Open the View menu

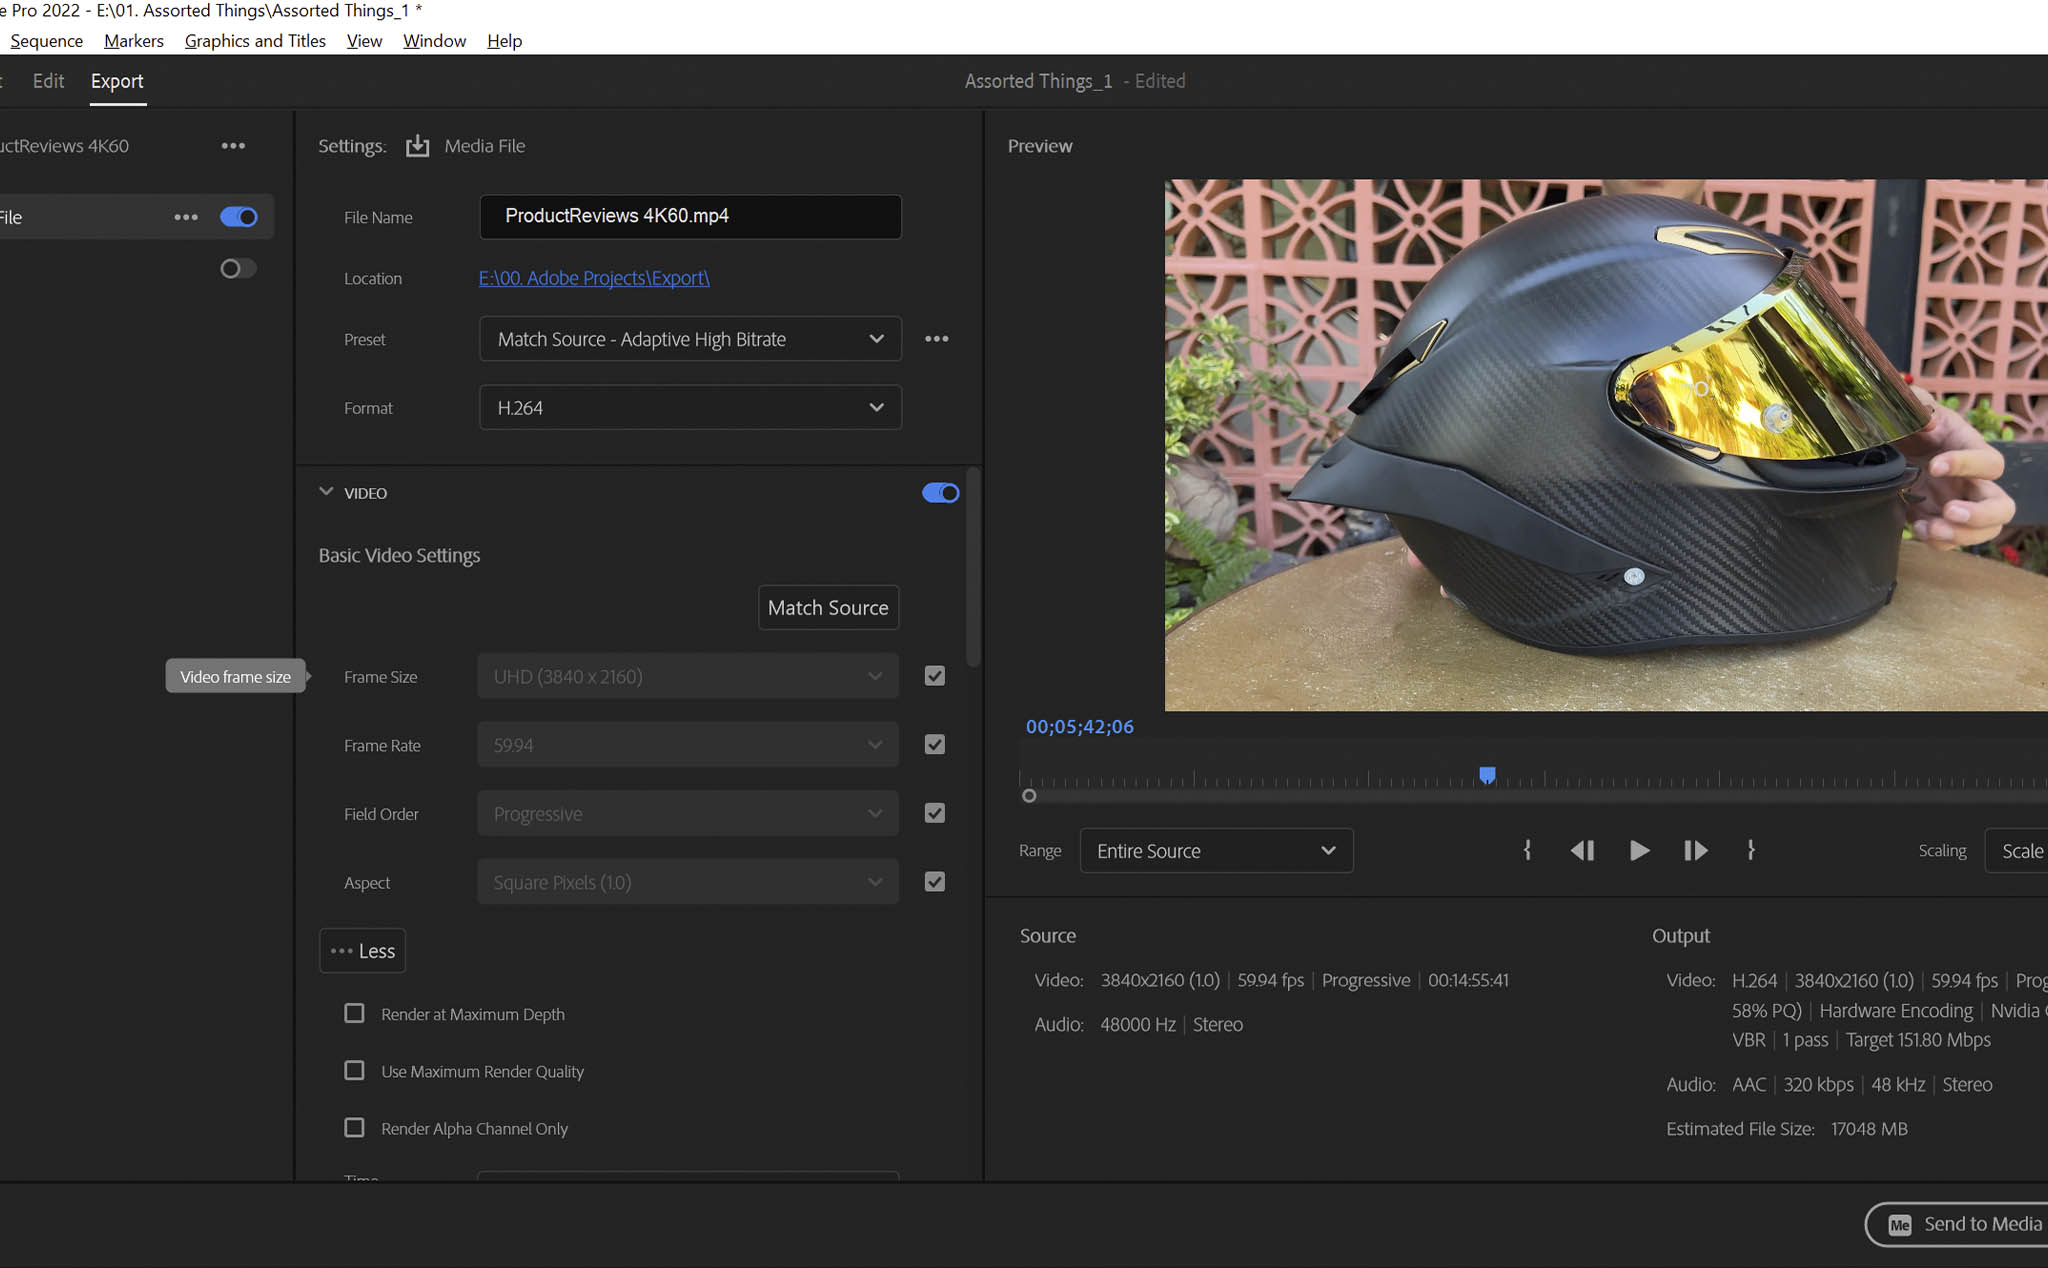pyautogui.click(x=364, y=41)
